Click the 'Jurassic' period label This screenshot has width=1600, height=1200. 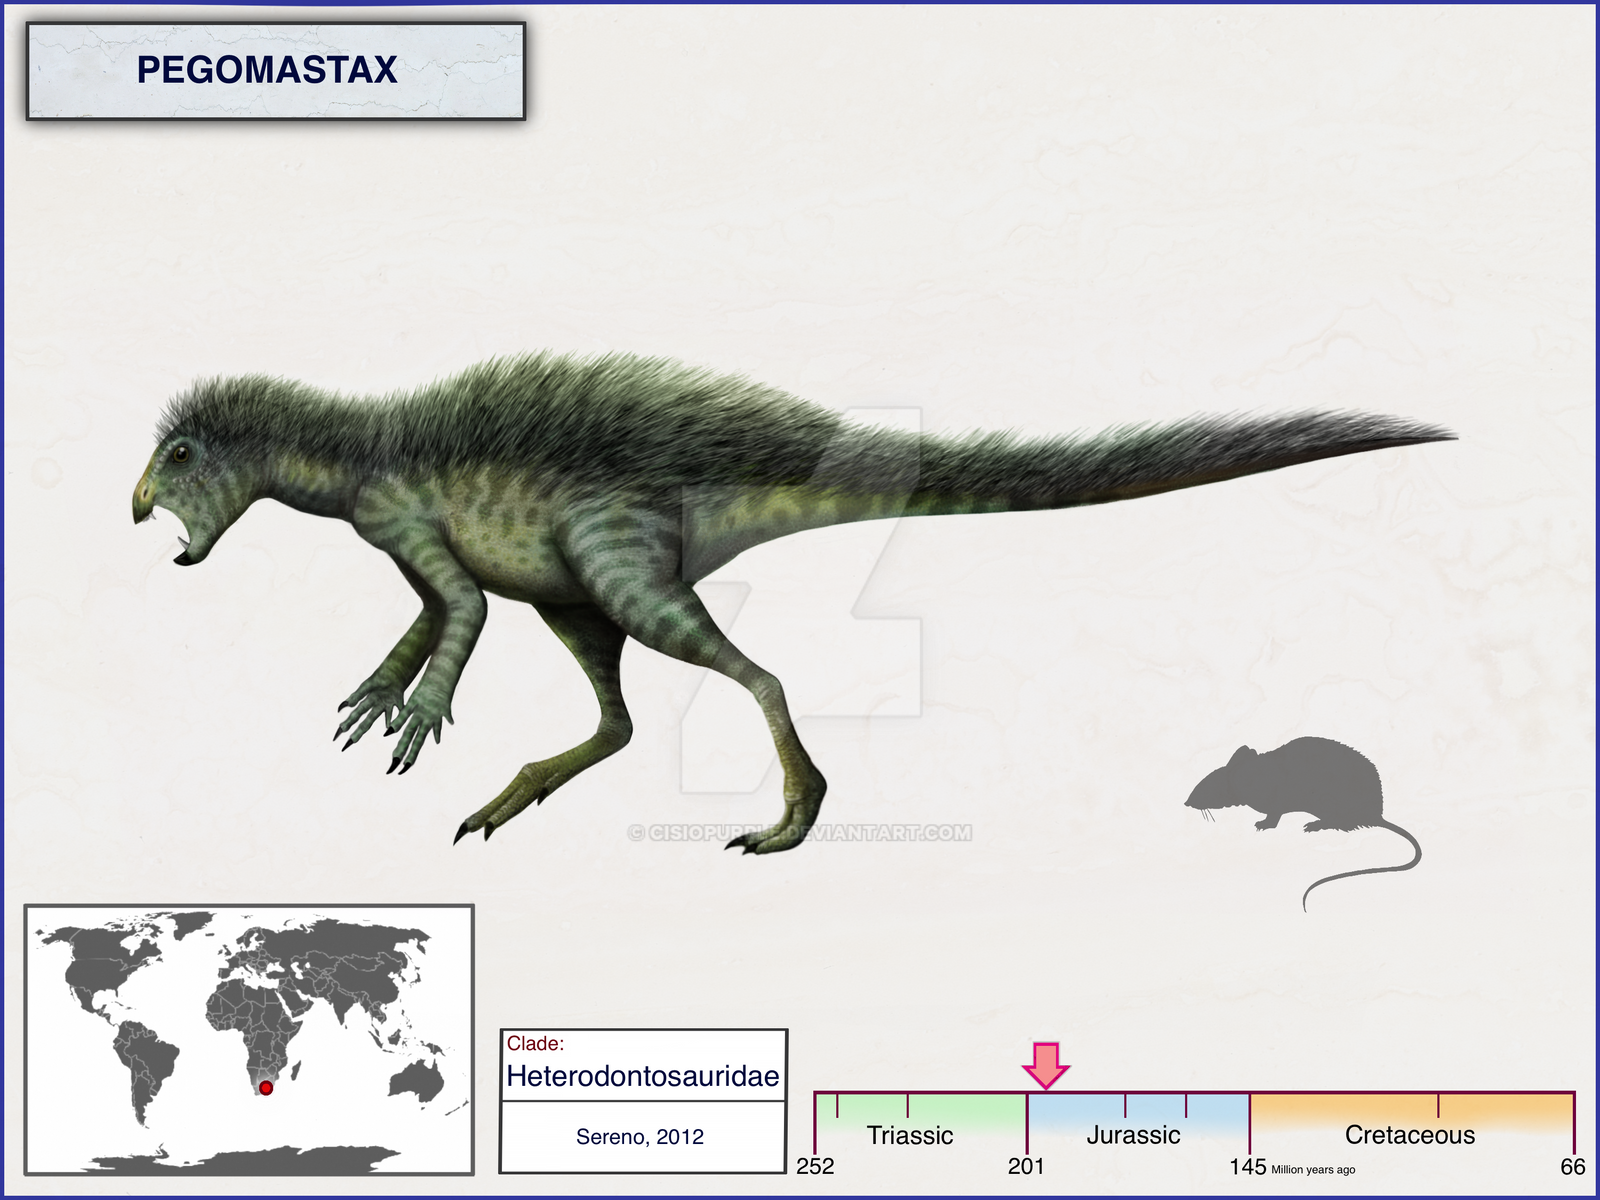(x=1133, y=1135)
